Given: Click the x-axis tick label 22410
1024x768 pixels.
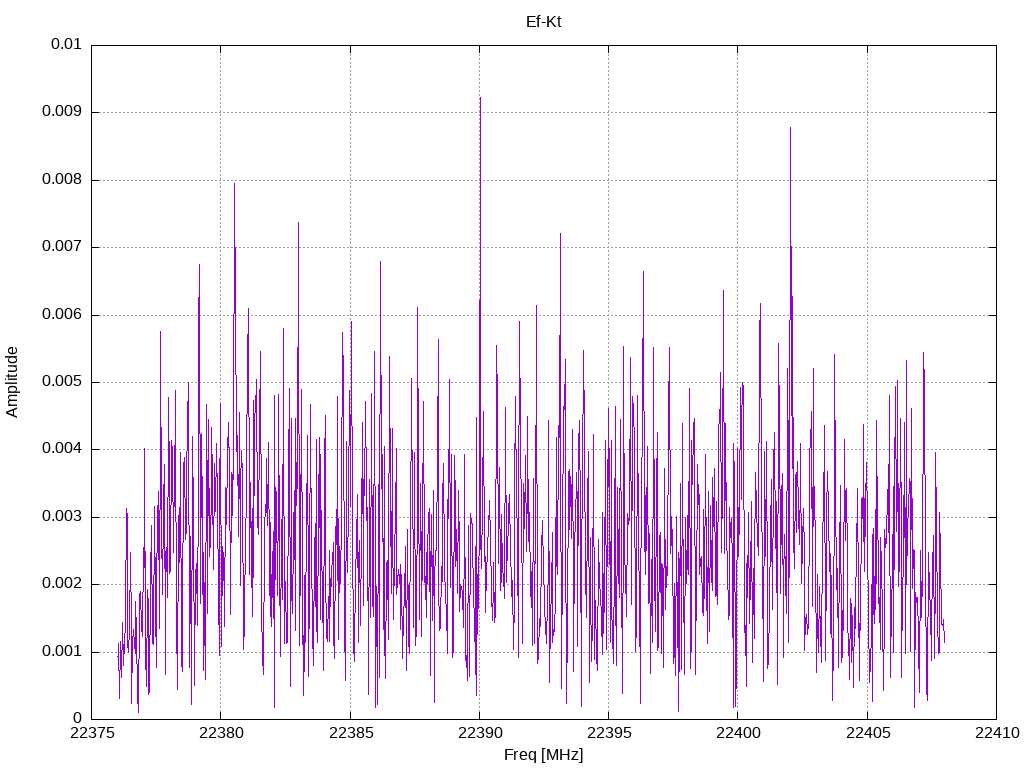Looking at the screenshot, I should (997, 733).
